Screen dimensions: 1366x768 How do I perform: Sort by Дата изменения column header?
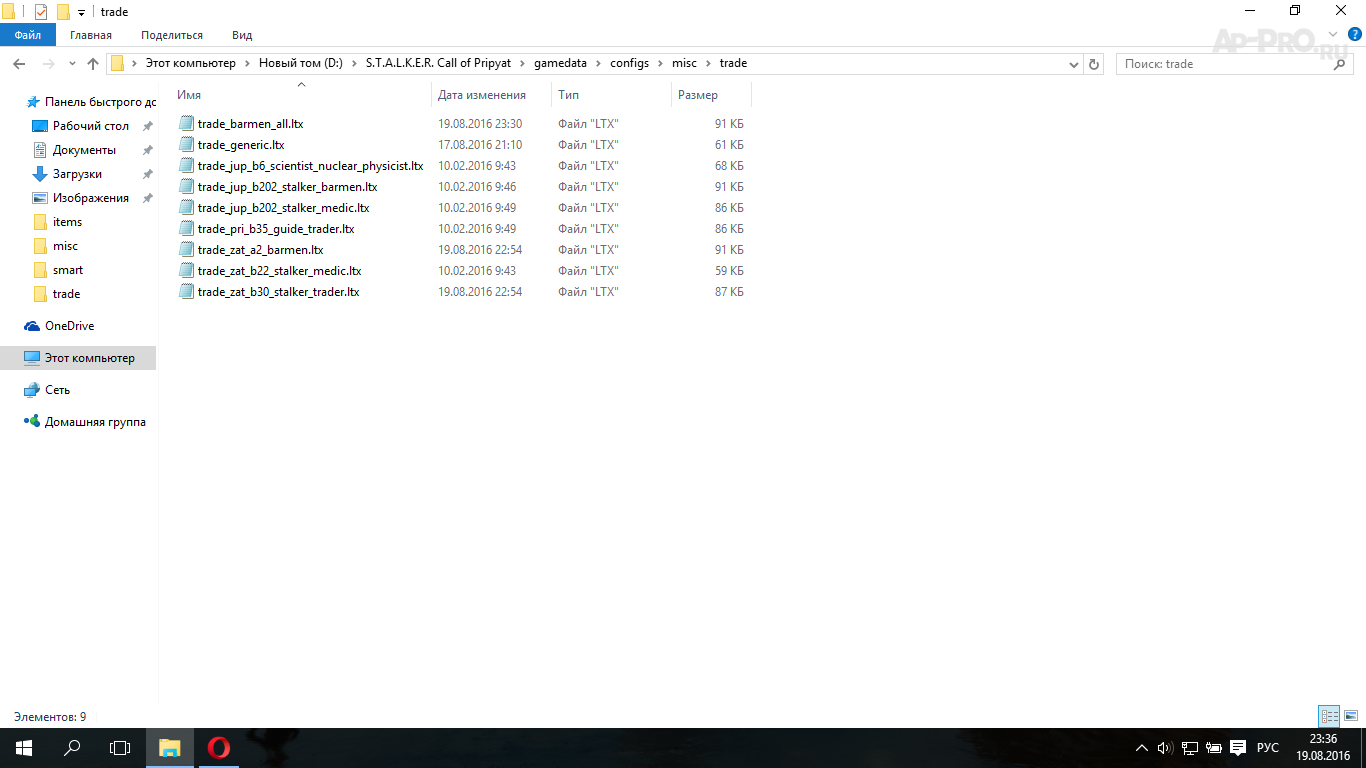492,95
